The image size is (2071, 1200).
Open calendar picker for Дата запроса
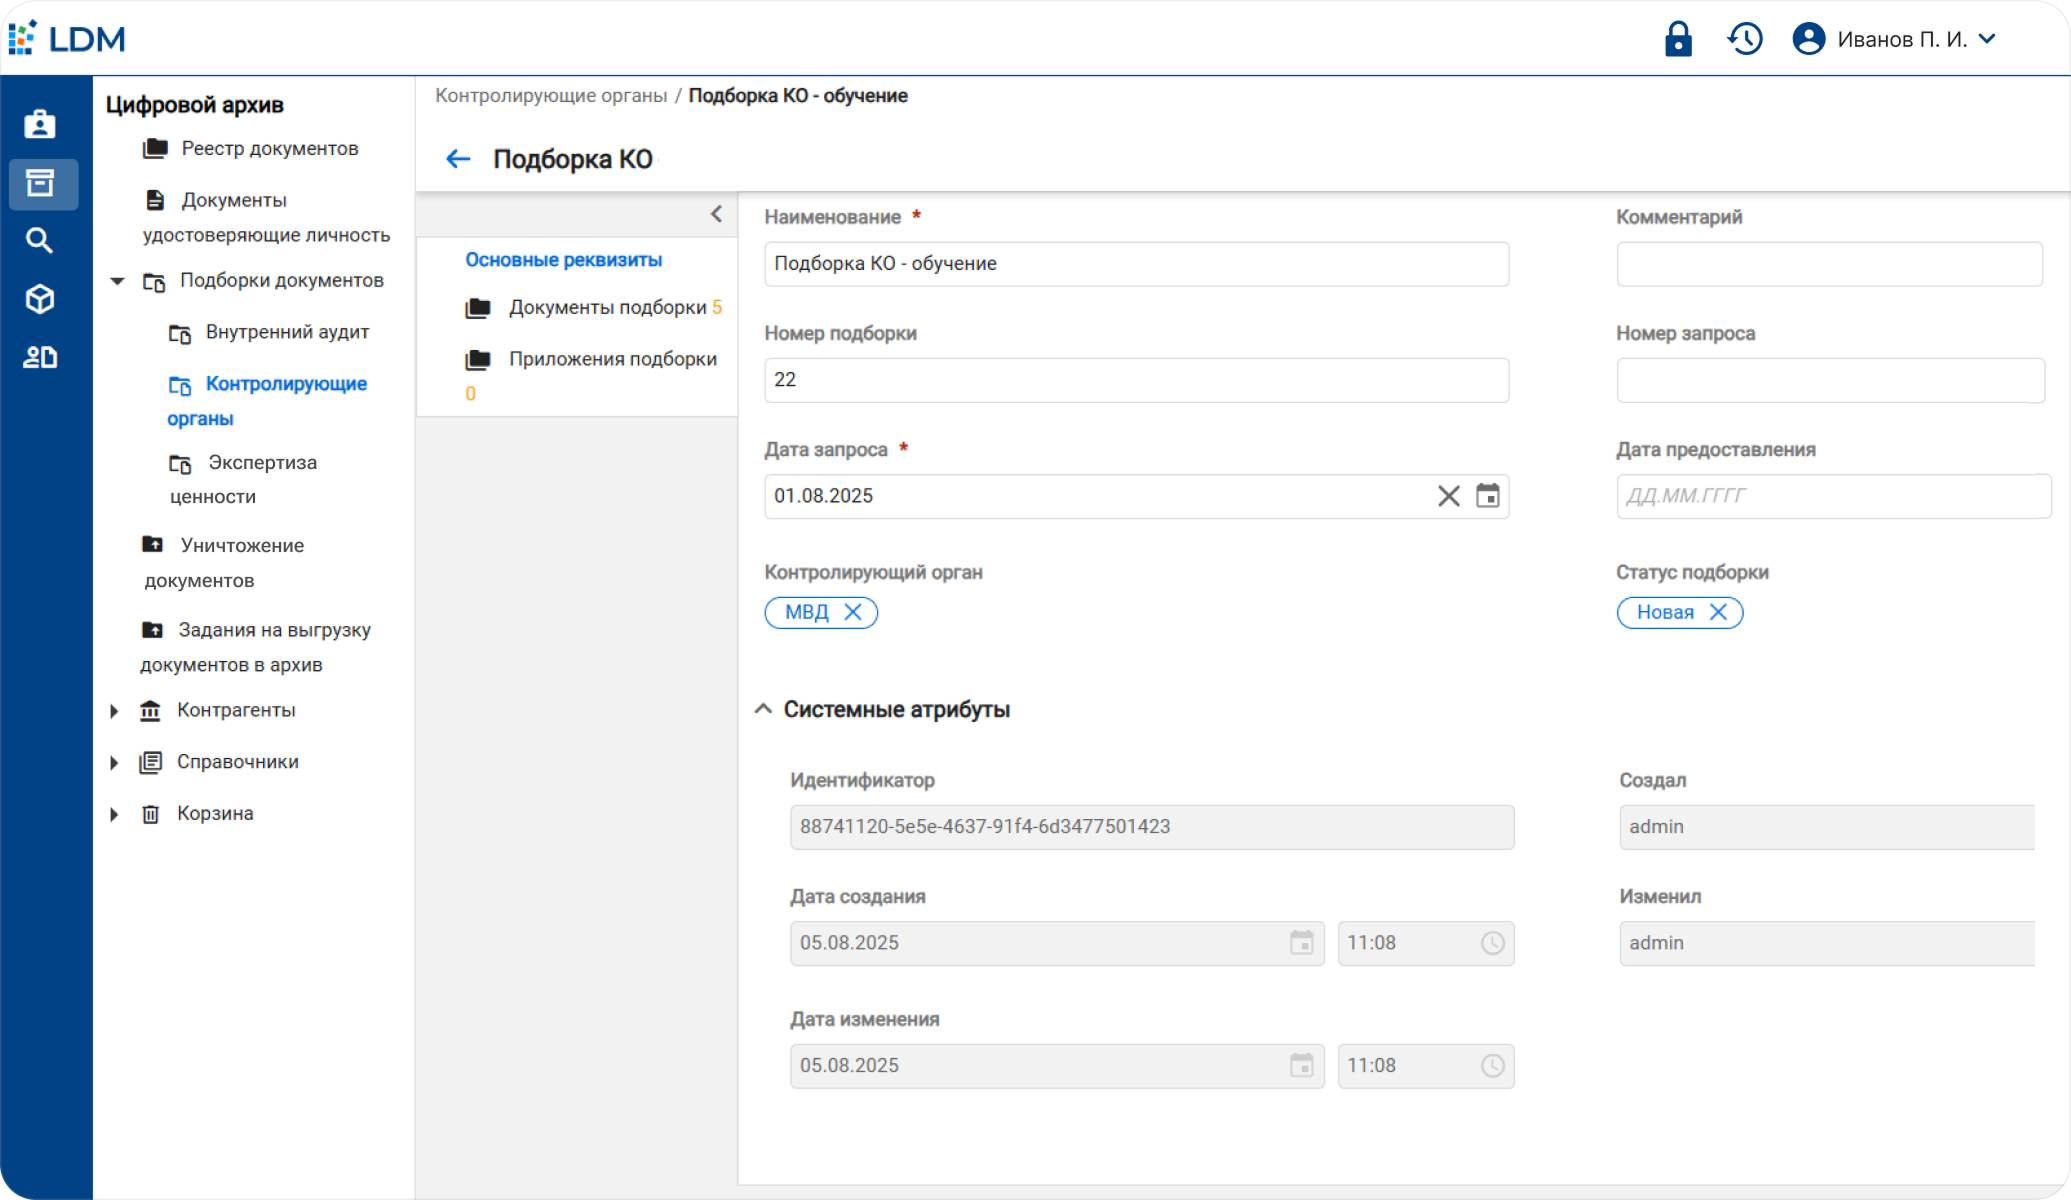click(1487, 496)
